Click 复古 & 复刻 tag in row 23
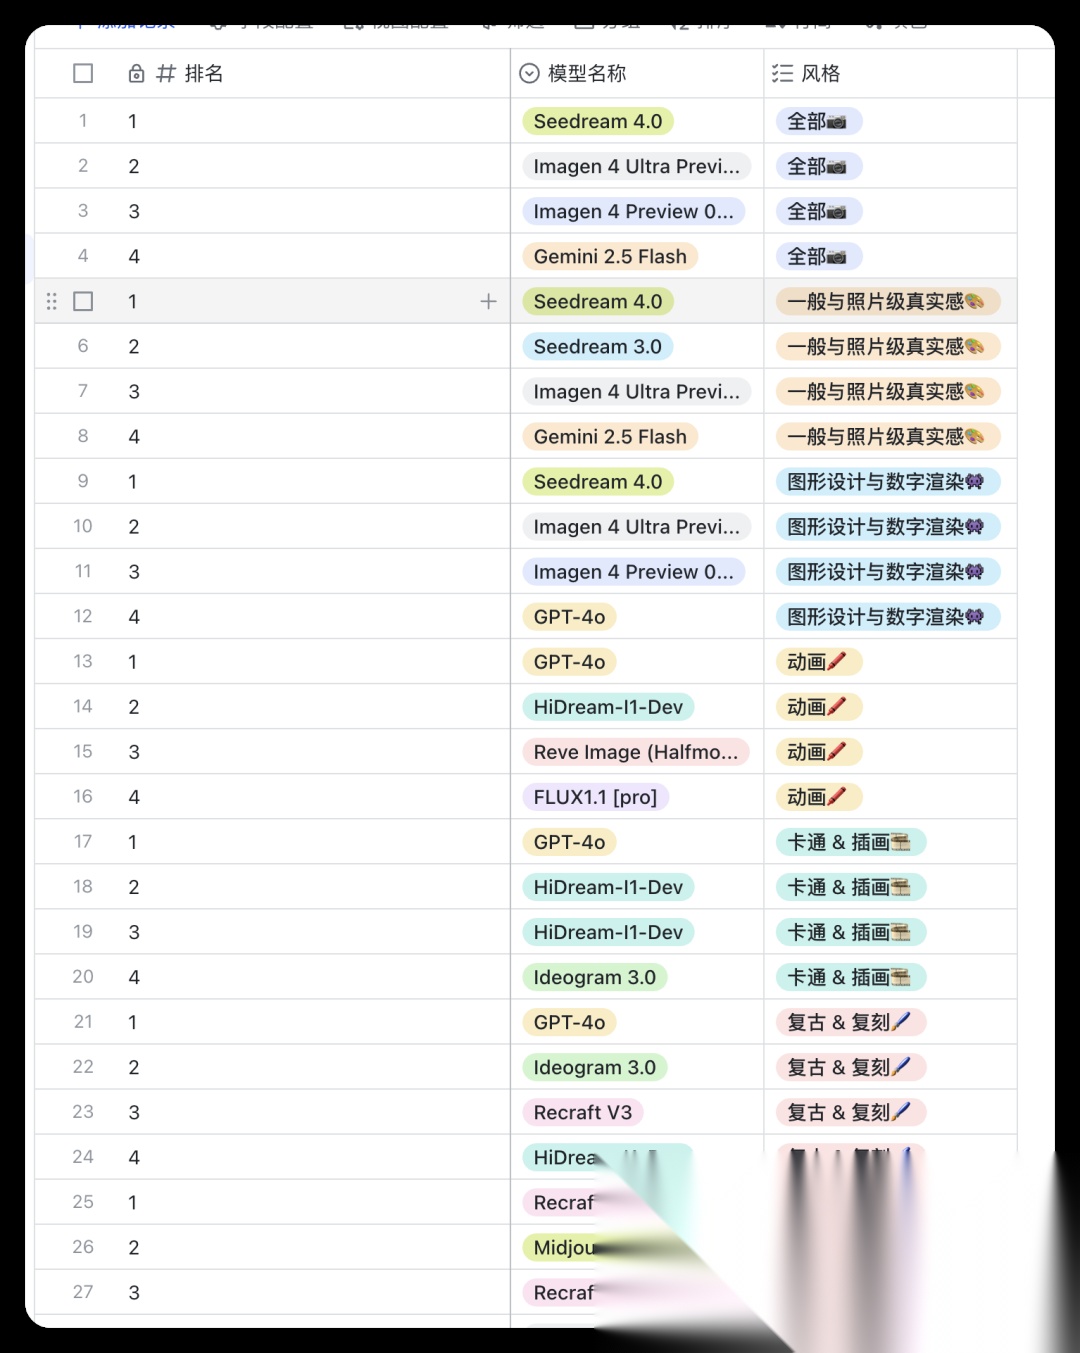 850,1111
